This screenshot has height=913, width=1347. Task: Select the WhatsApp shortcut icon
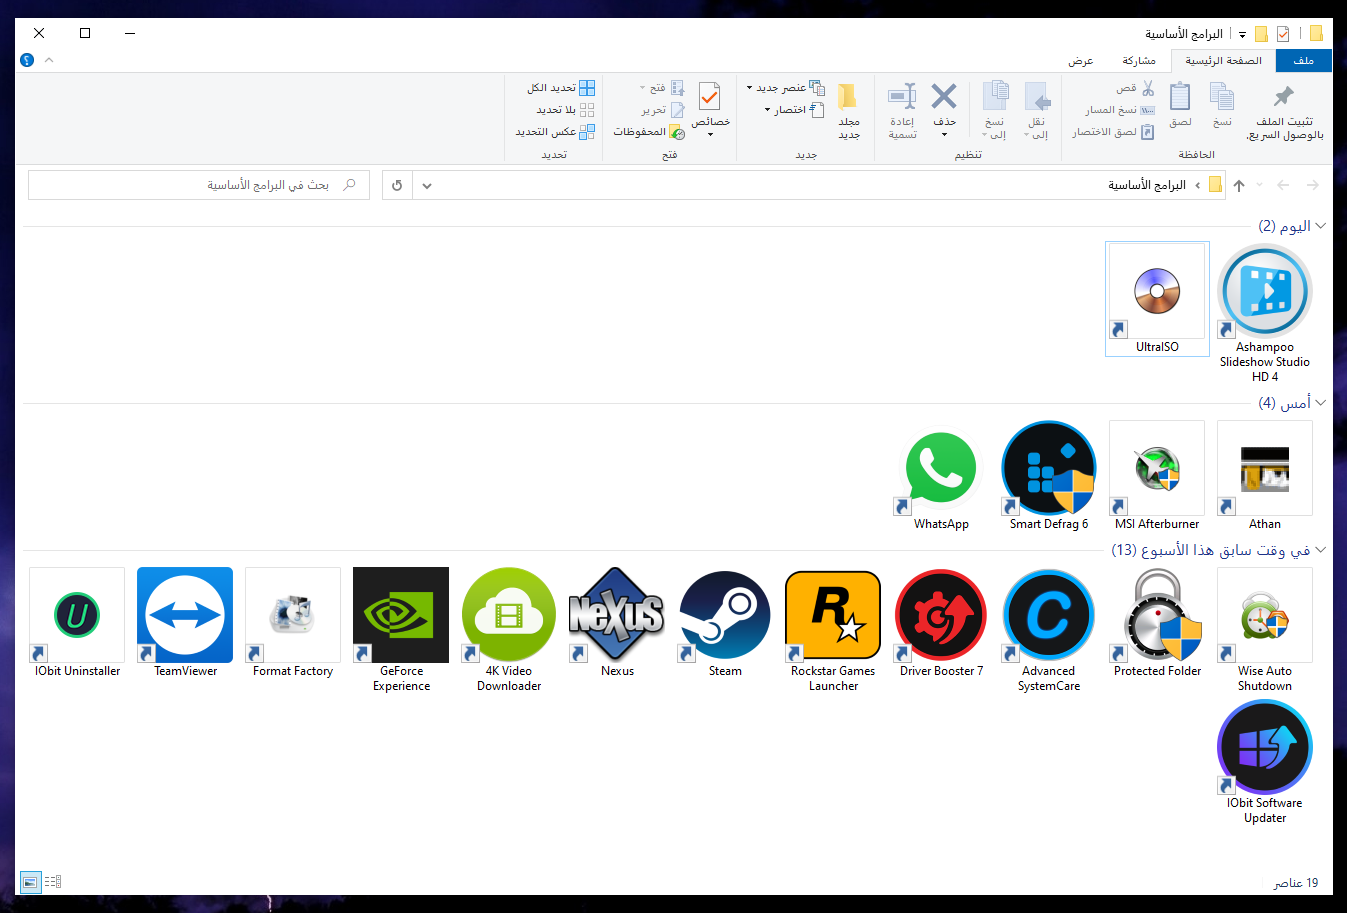pos(941,468)
